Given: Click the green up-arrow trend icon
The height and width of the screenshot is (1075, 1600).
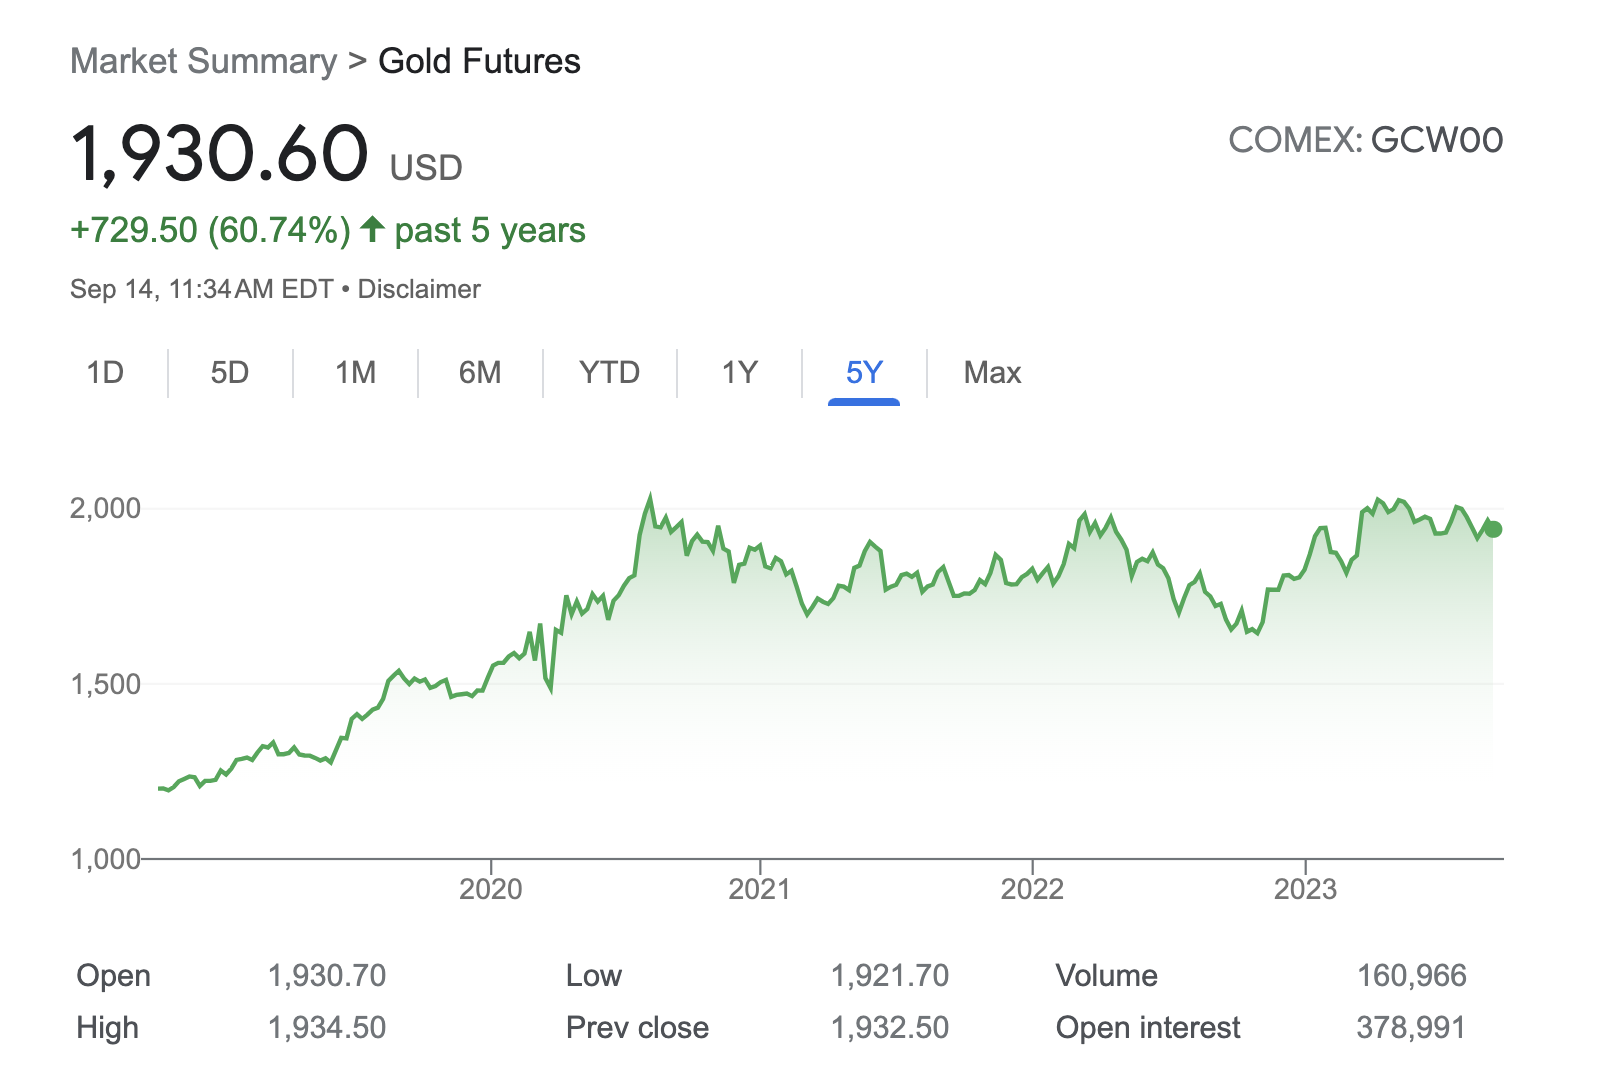Looking at the screenshot, I should tap(372, 229).
